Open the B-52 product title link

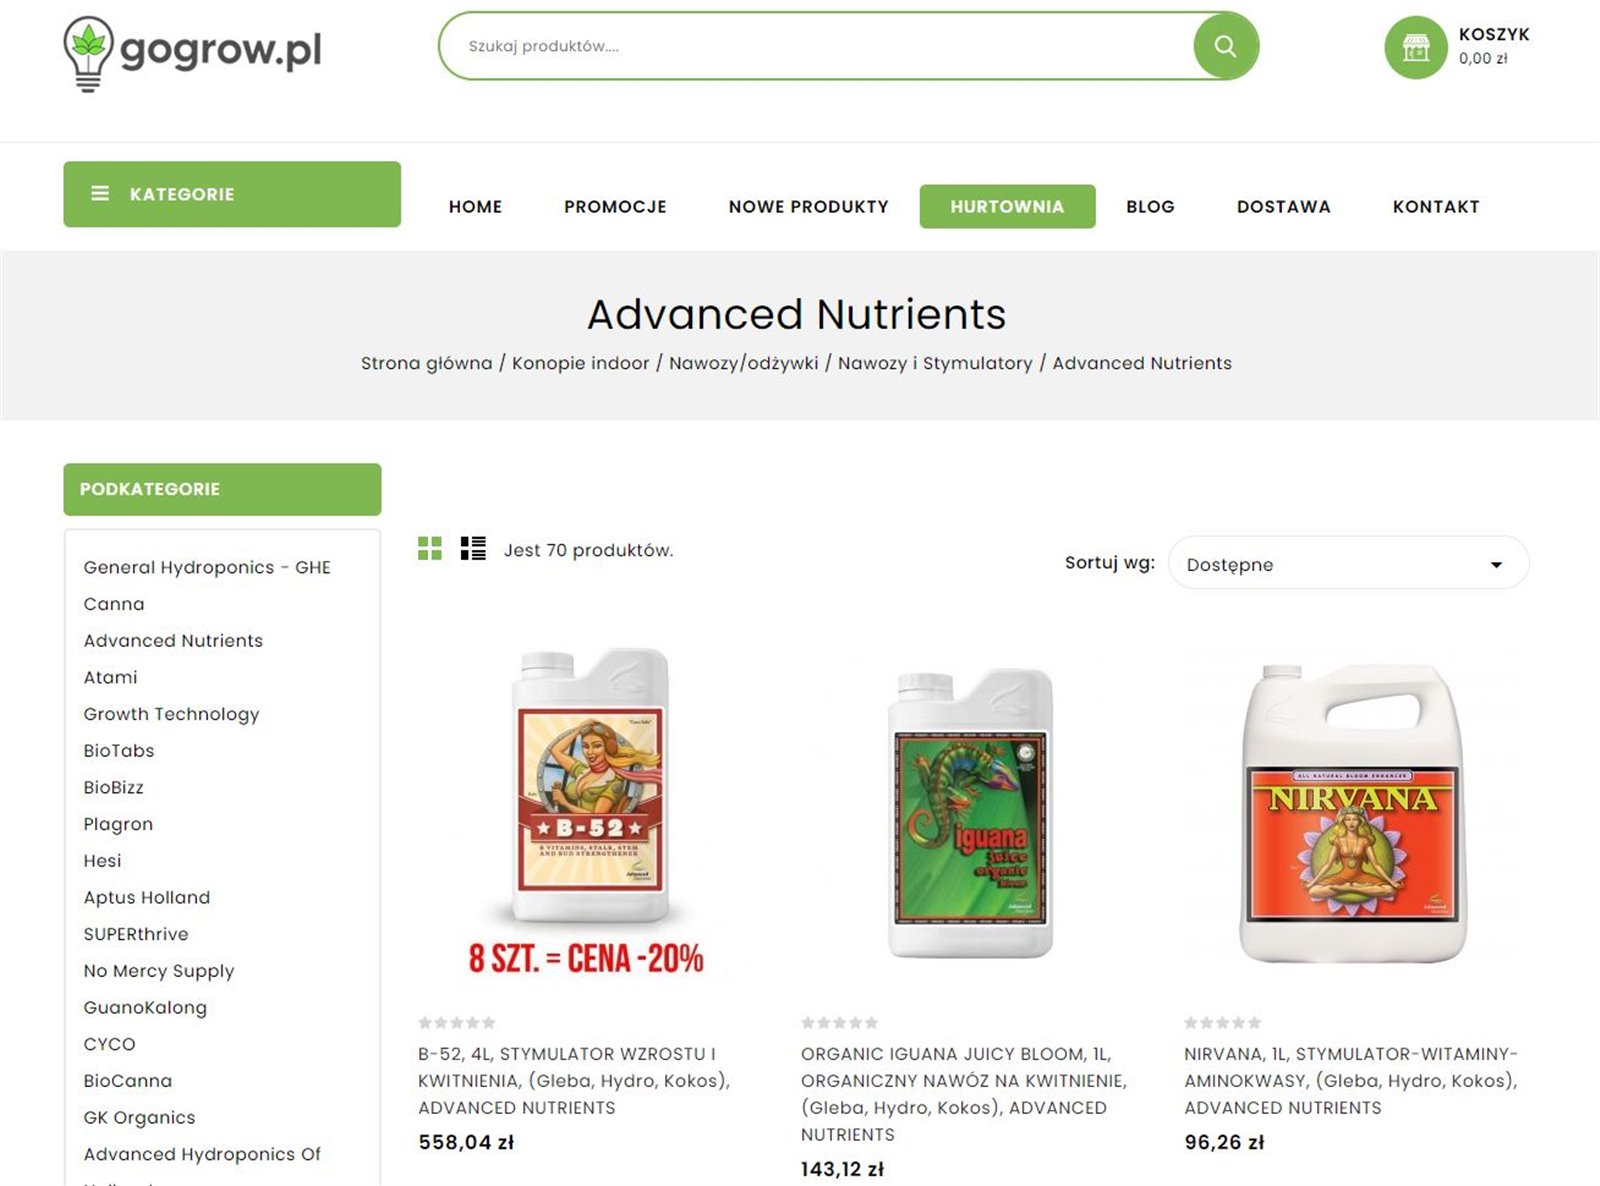pos(574,1081)
